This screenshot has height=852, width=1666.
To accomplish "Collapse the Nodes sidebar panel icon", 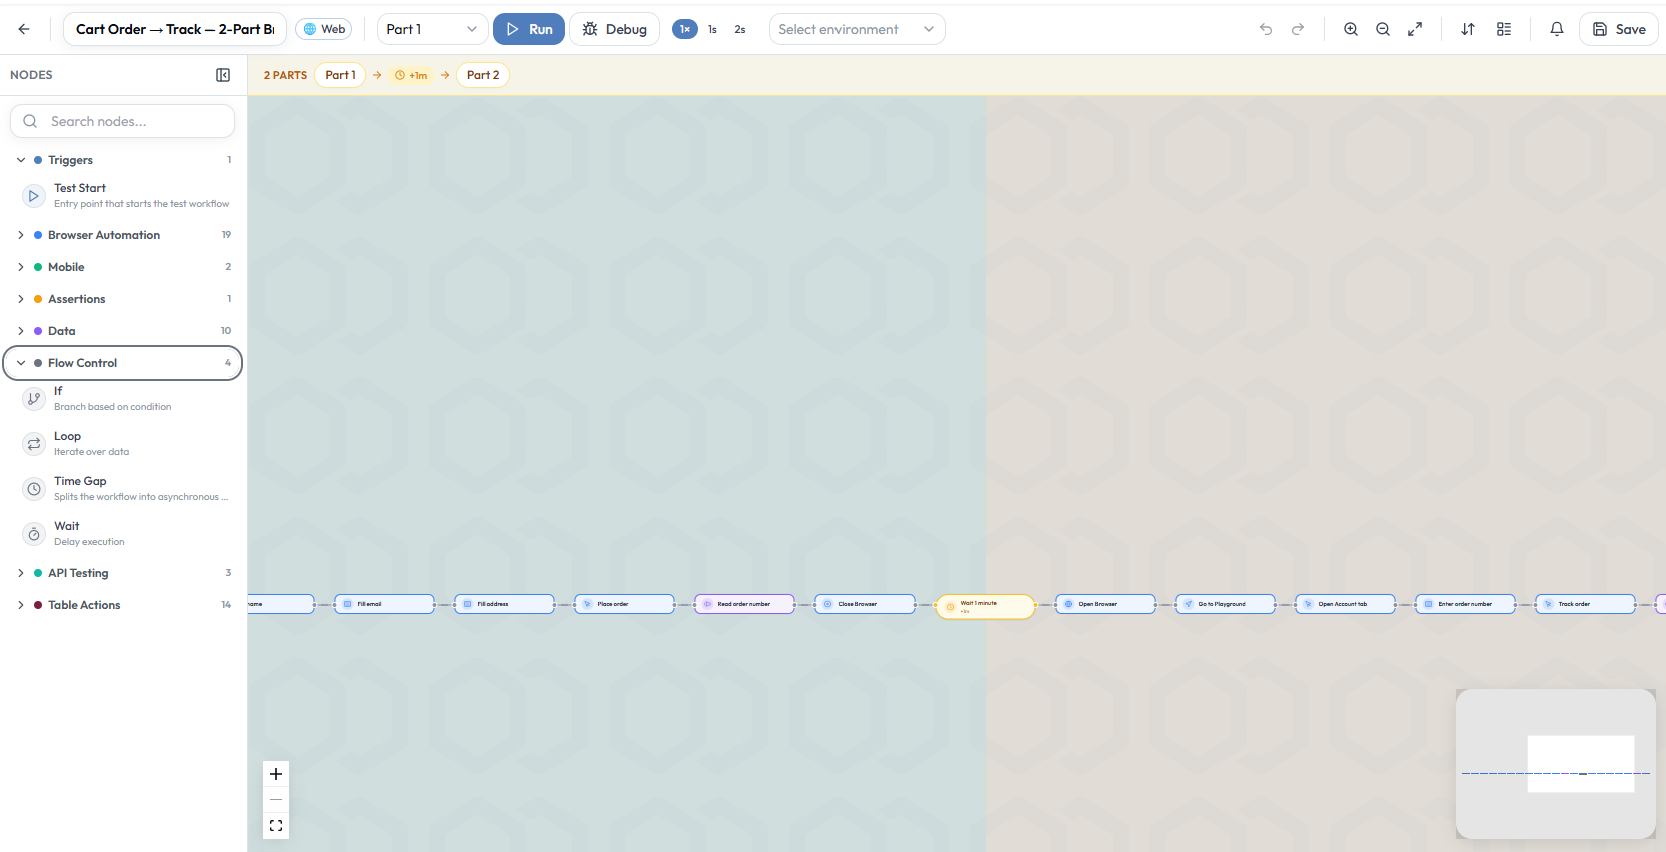I will (x=223, y=75).
